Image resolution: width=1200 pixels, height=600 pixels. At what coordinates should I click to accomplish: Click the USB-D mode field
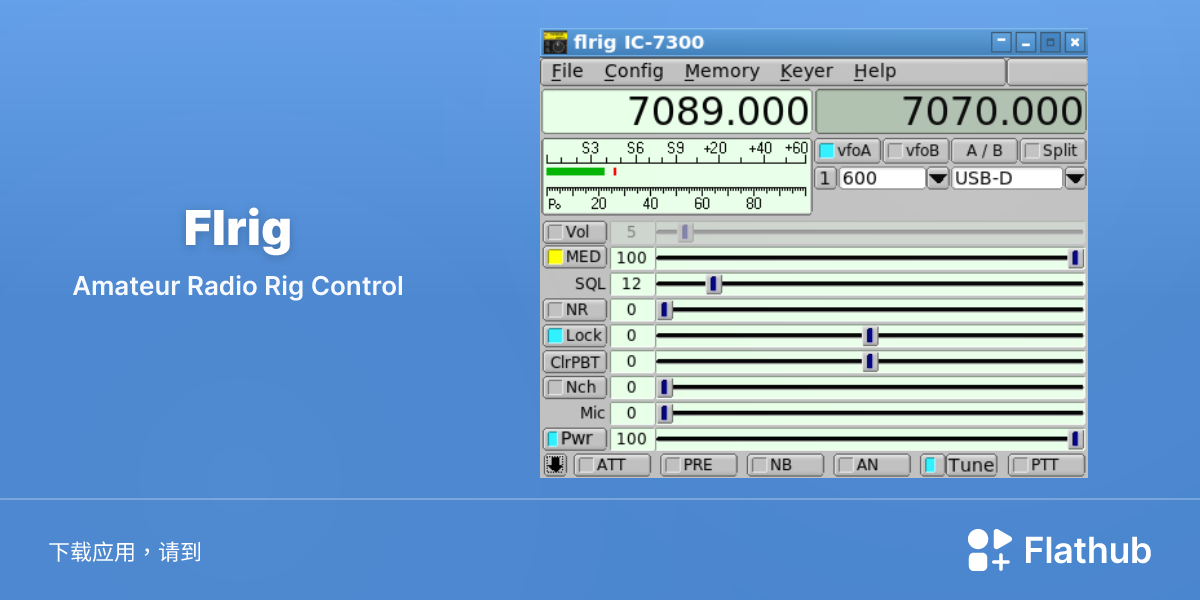click(1007, 178)
